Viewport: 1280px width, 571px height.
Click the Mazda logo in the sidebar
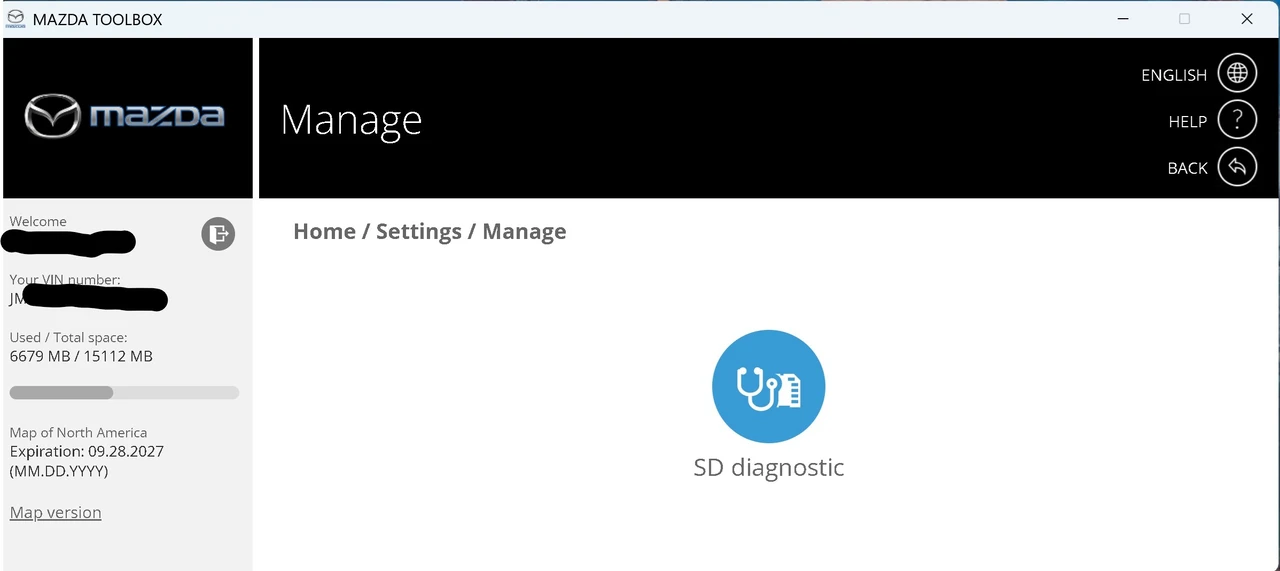point(125,117)
